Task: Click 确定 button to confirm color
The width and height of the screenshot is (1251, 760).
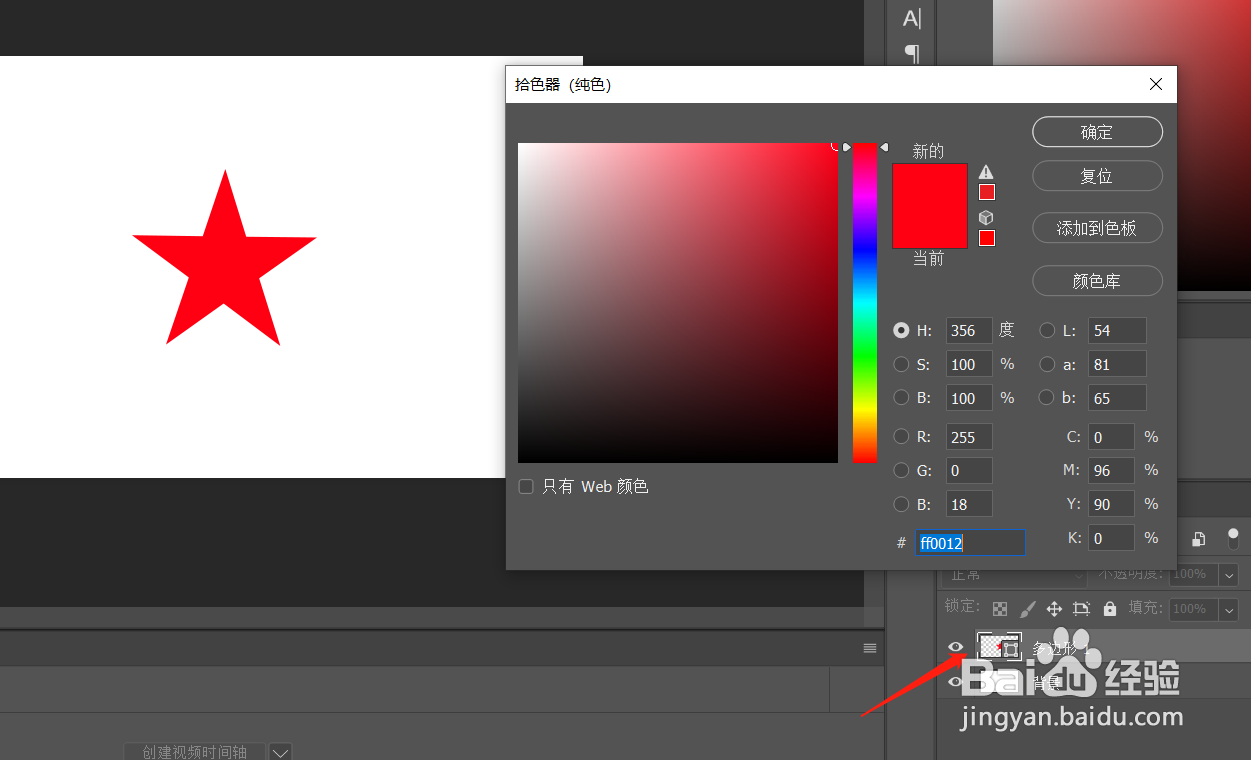Action: (1097, 132)
